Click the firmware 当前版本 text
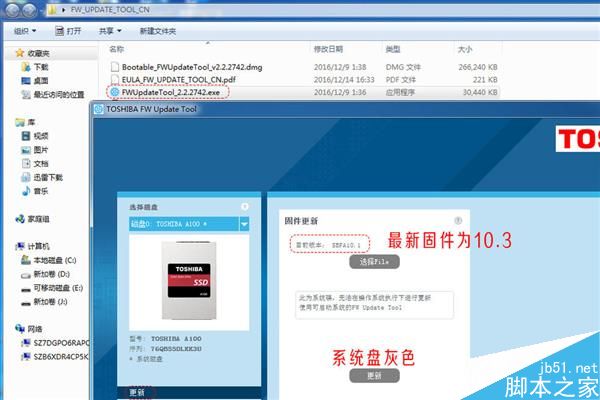Image resolution: width=600 pixels, height=400 pixels. pyautogui.click(x=330, y=245)
